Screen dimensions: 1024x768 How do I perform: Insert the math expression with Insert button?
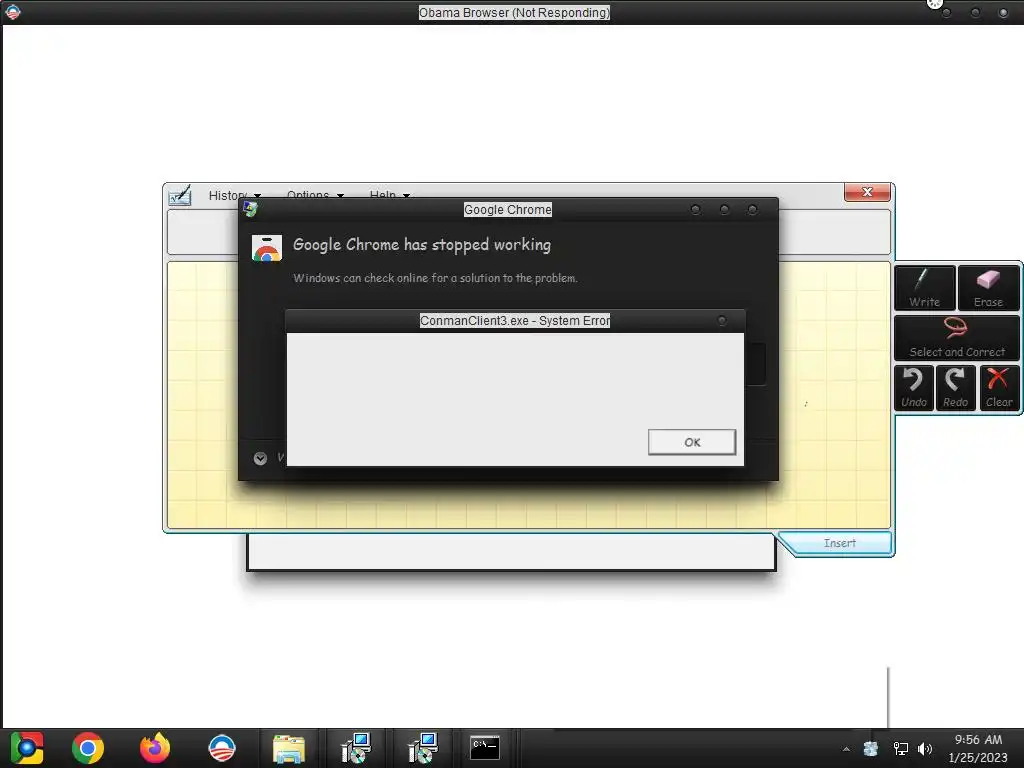click(x=839, y=543)
